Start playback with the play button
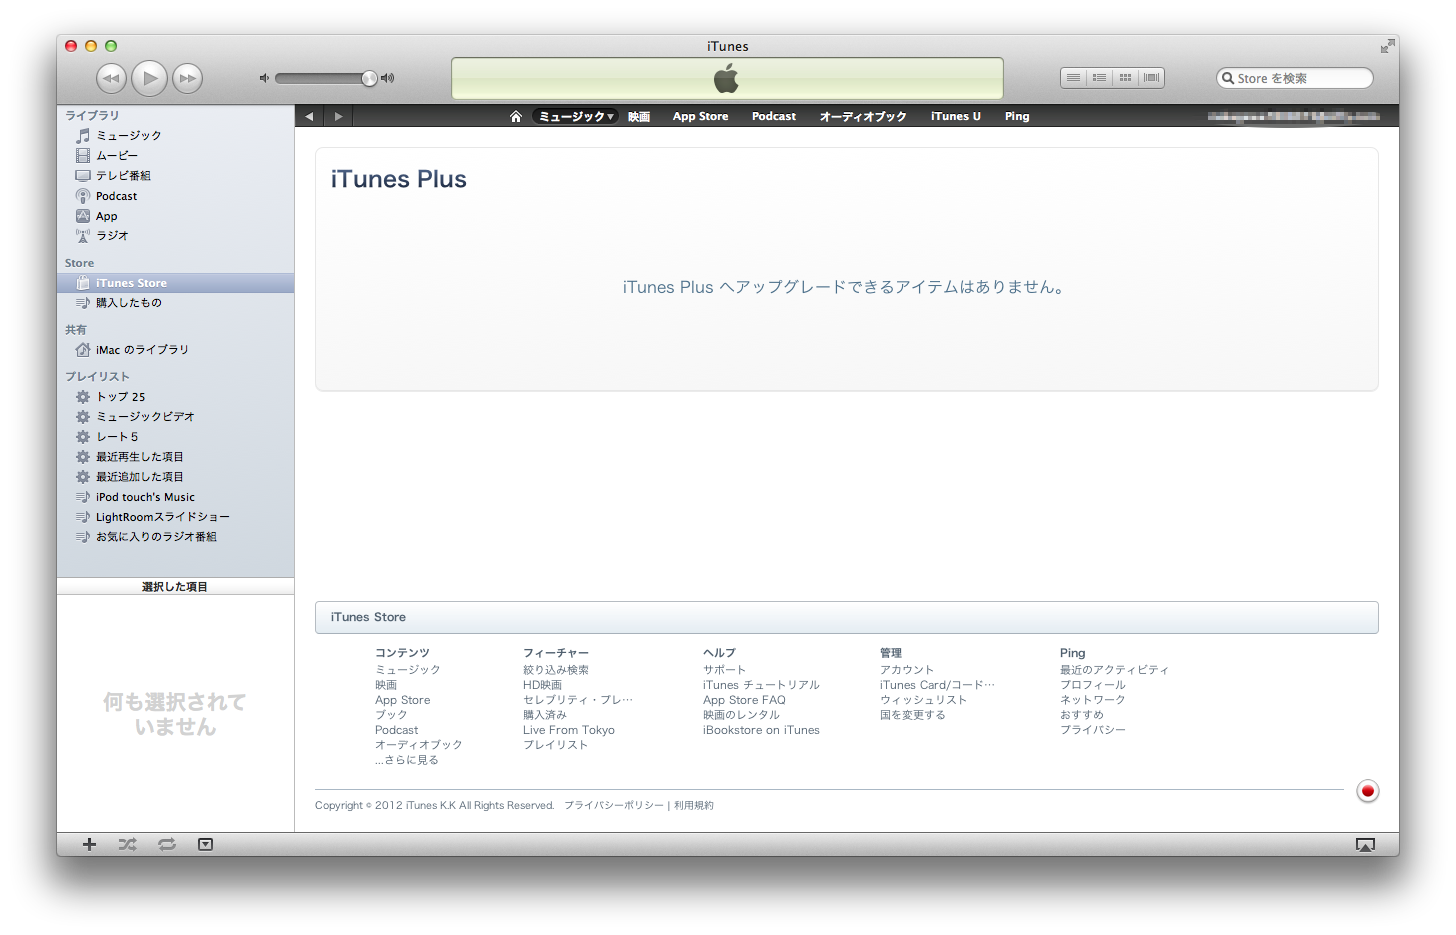 (150, 78)
